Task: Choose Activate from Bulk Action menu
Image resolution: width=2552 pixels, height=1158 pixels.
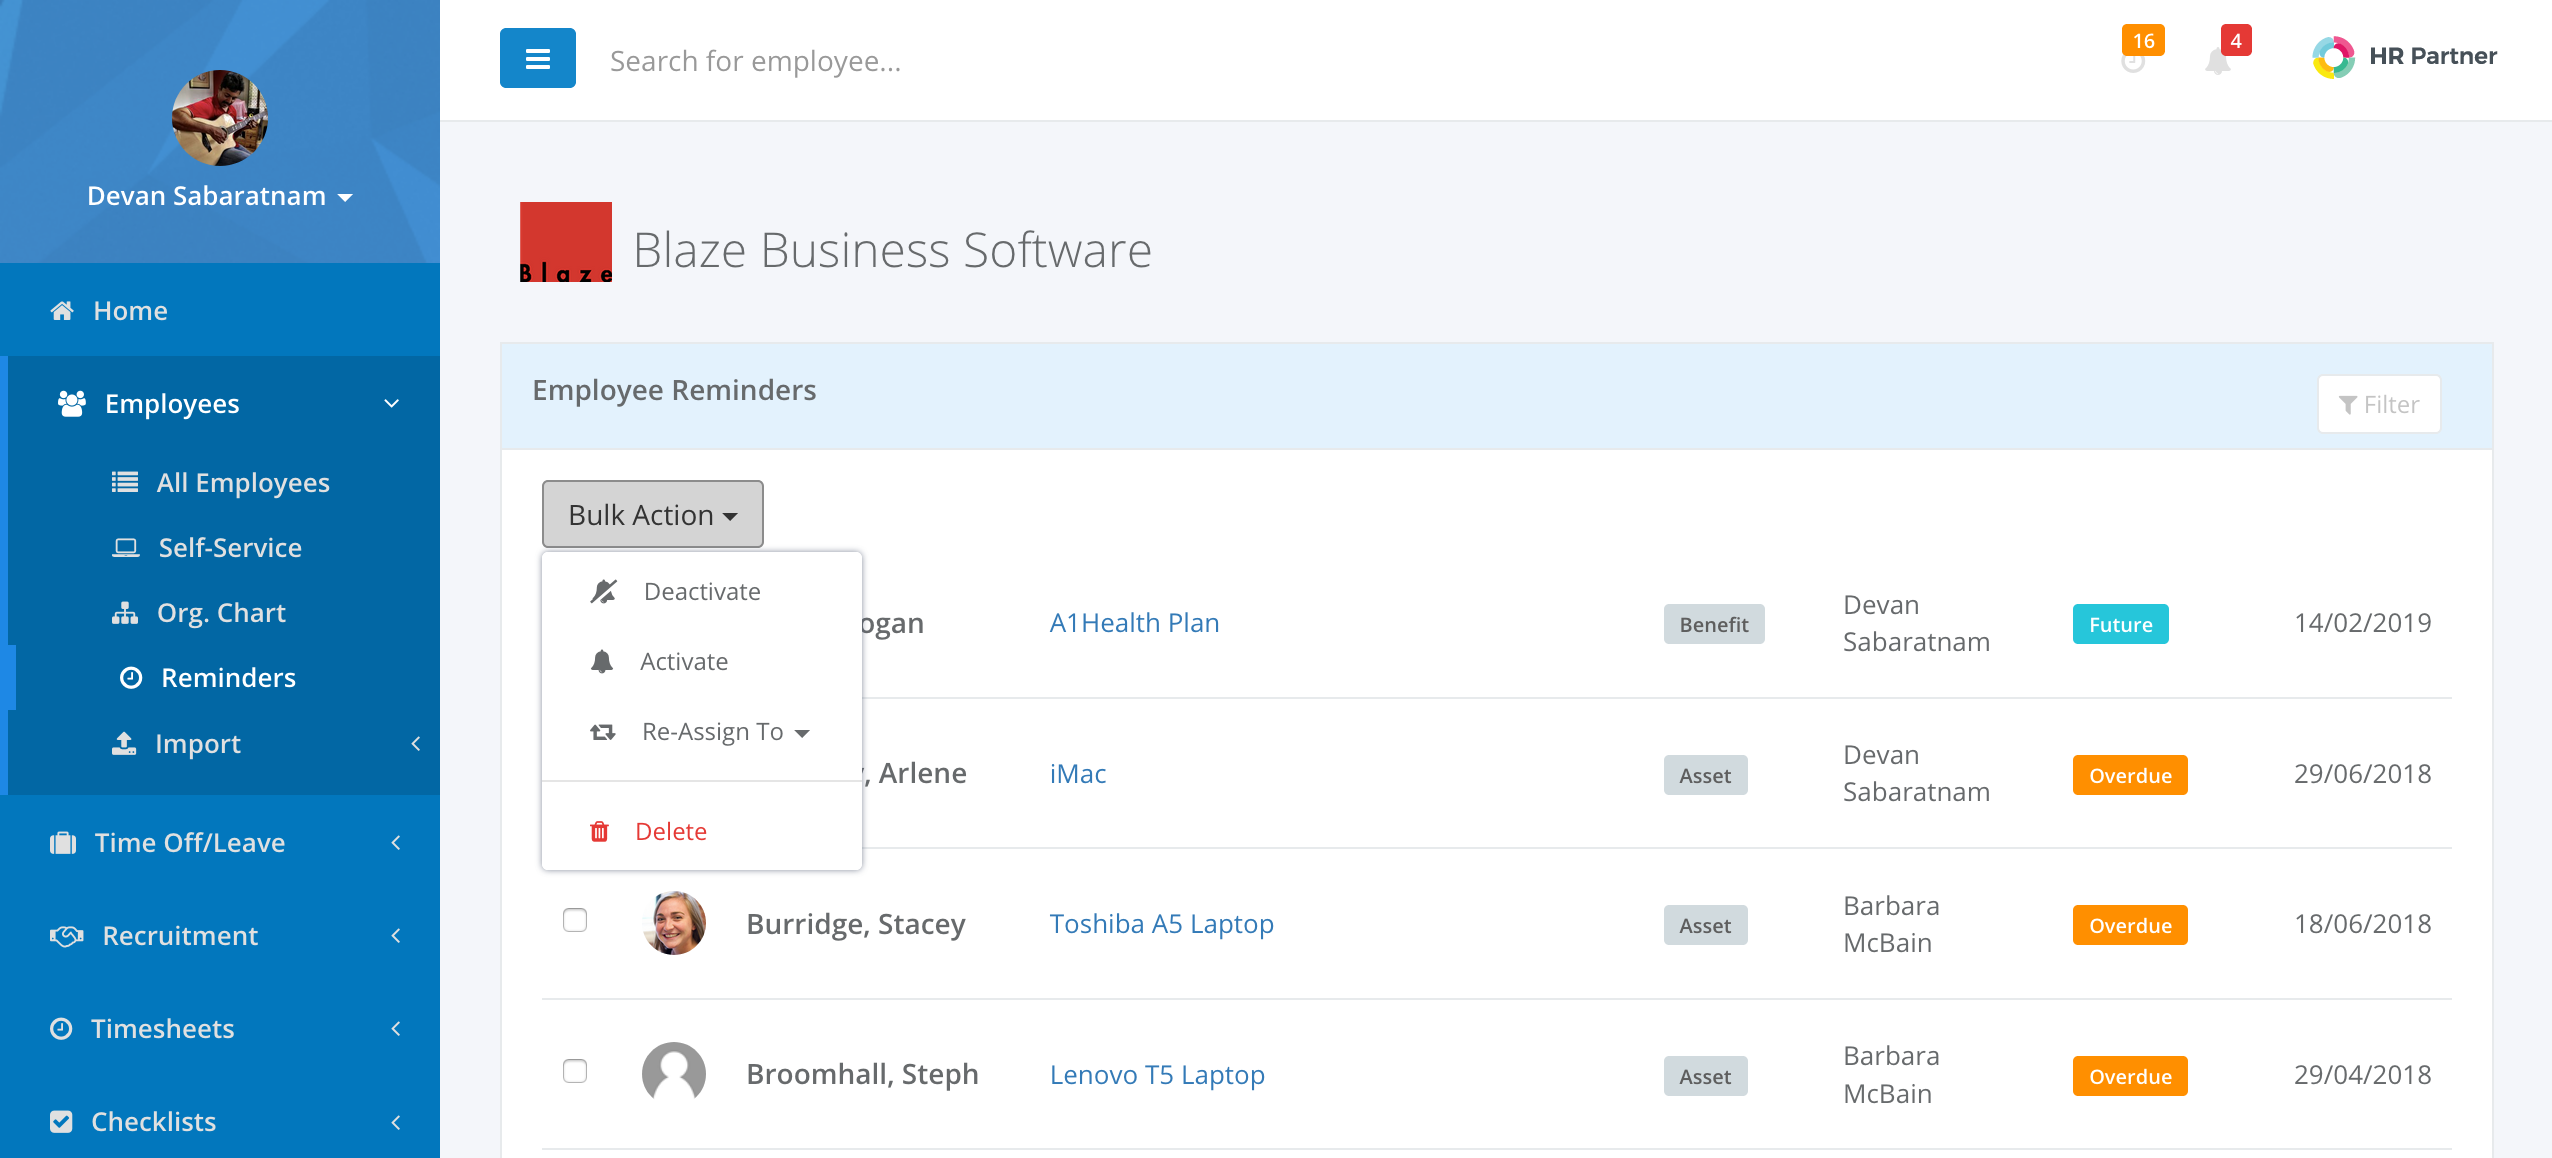Action: (702, 661)
